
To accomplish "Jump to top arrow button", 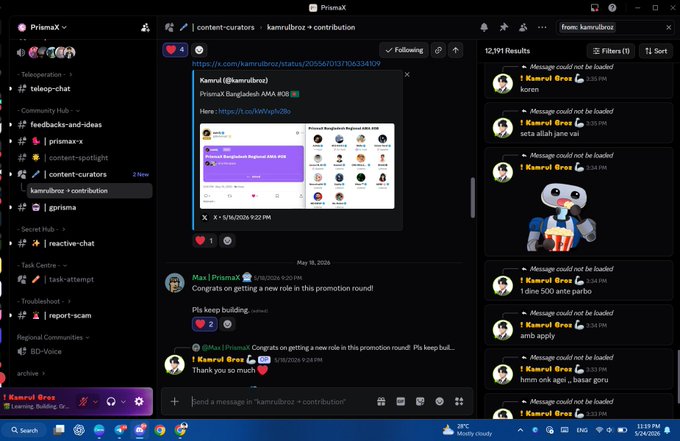I will click(x=455, y=50).
